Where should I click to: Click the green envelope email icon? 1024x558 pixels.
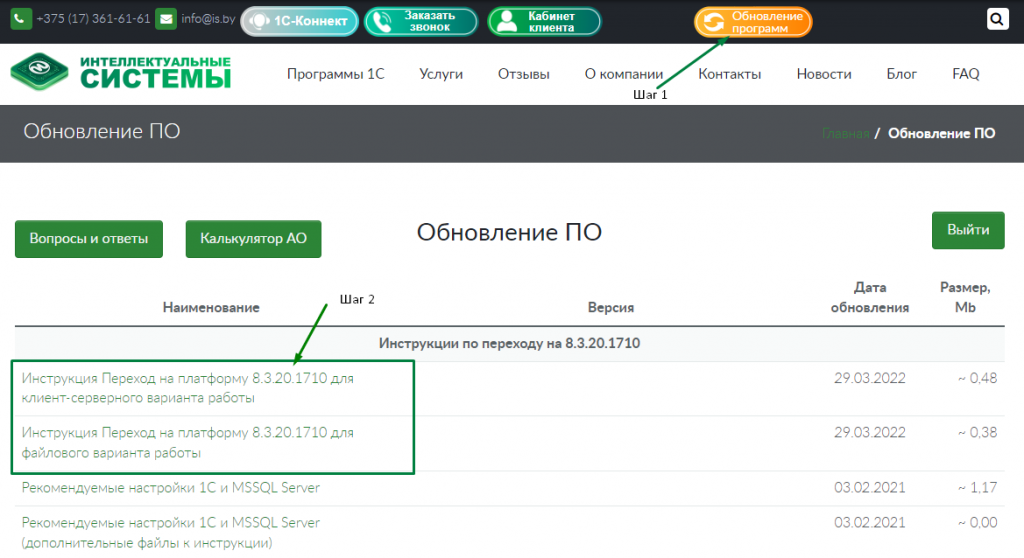[x=166, y=19]
